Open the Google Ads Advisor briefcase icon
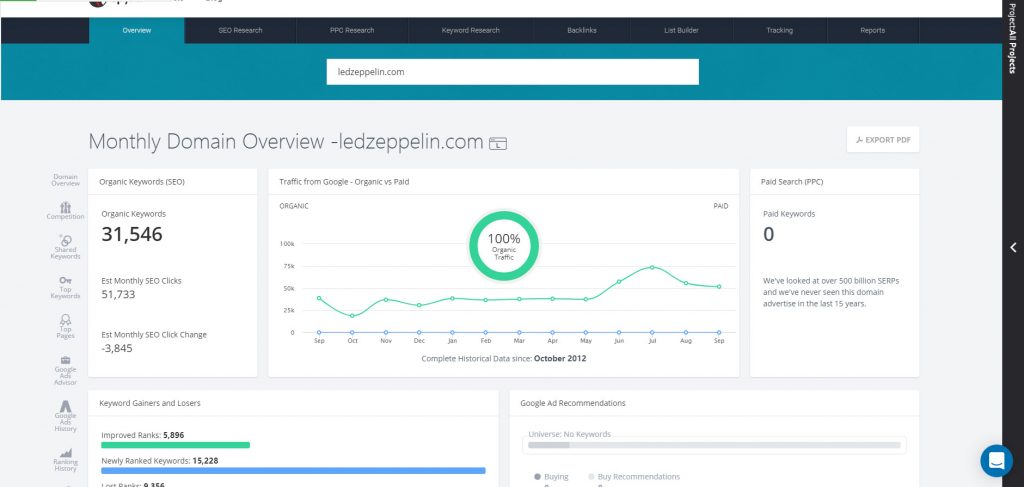The image size is (1024, 487). [65, 360]
